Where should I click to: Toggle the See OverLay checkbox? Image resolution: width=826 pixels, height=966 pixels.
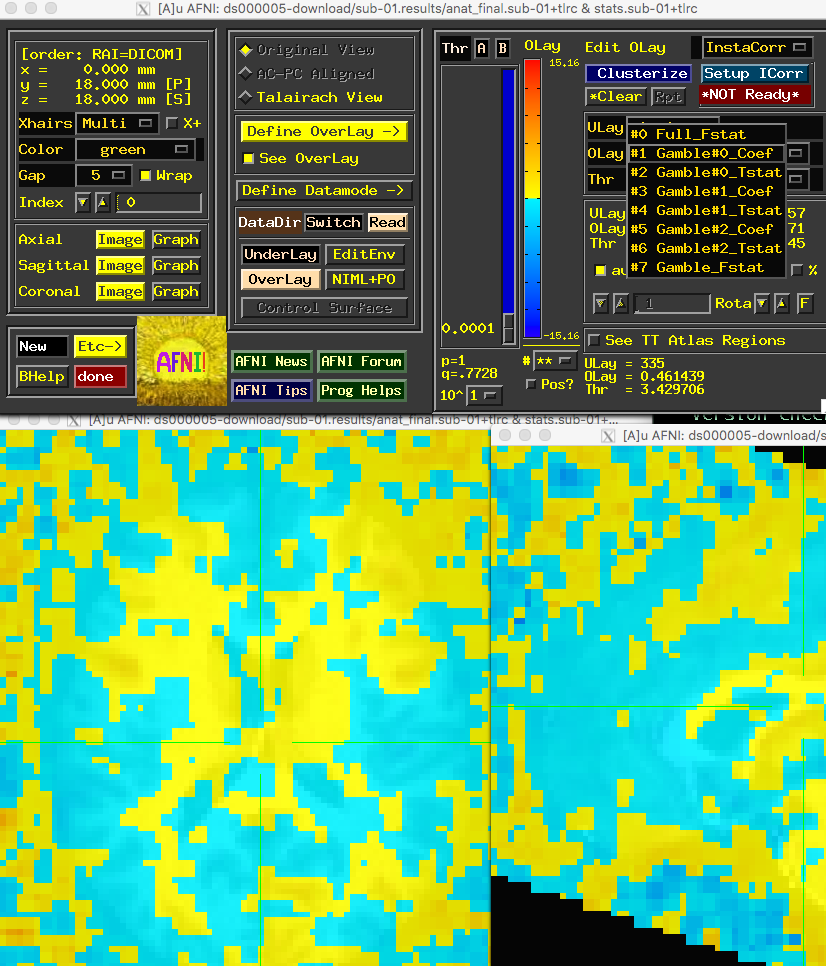(248, 158)
